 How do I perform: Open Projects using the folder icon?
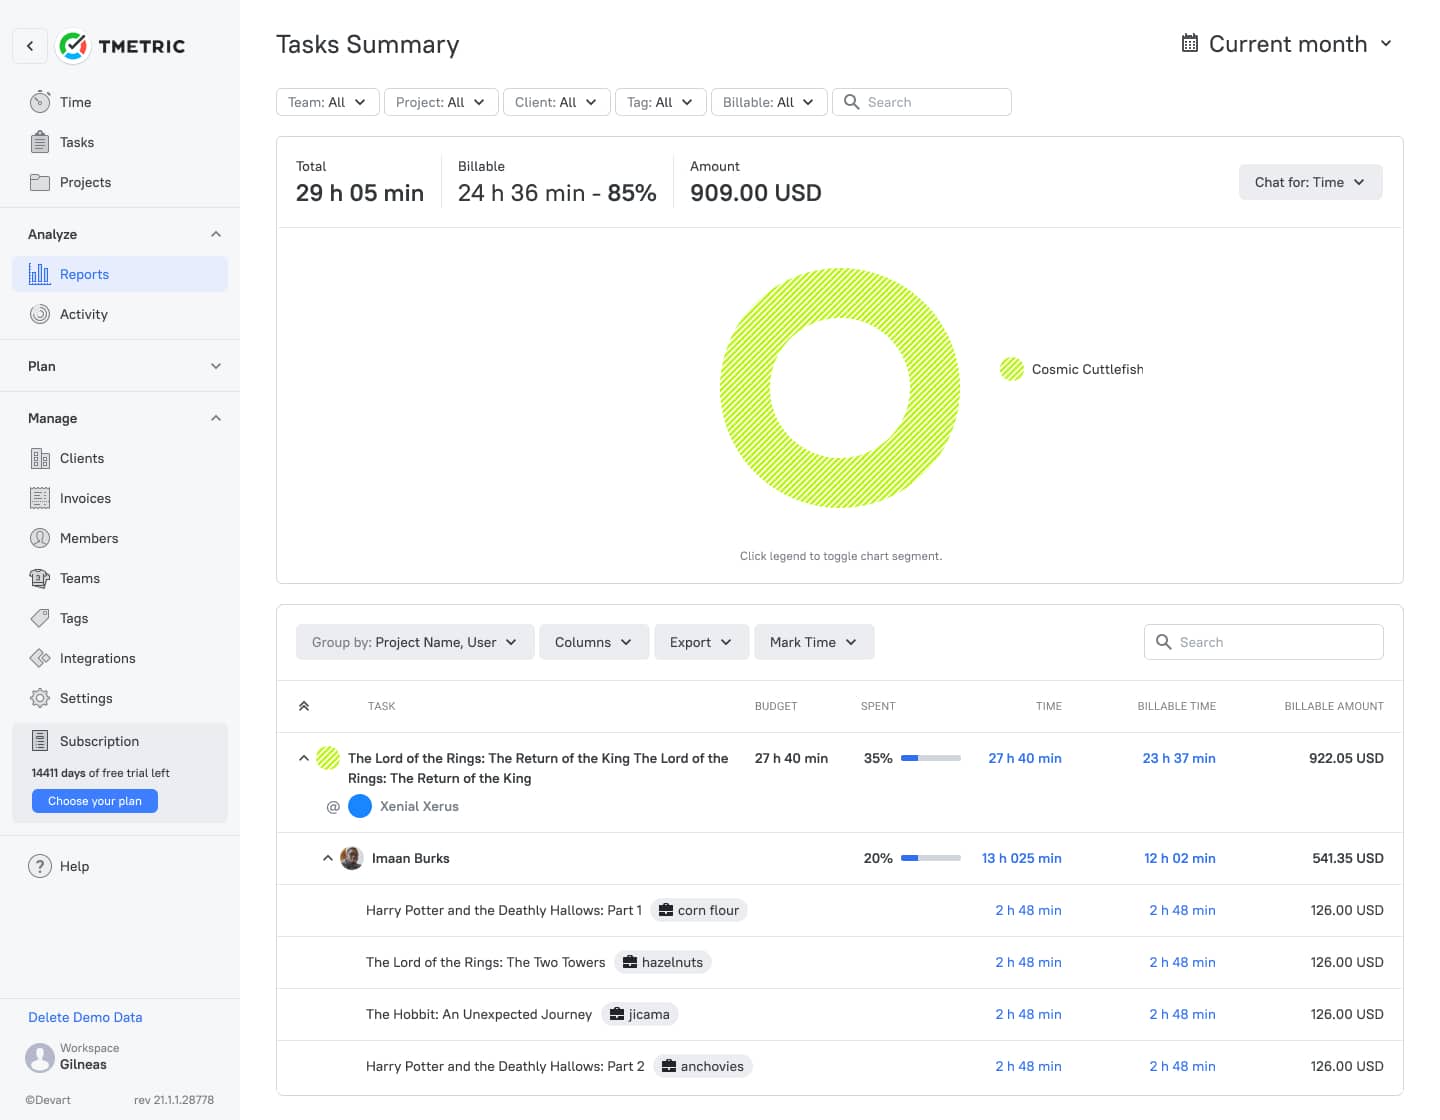click(40, 182)
